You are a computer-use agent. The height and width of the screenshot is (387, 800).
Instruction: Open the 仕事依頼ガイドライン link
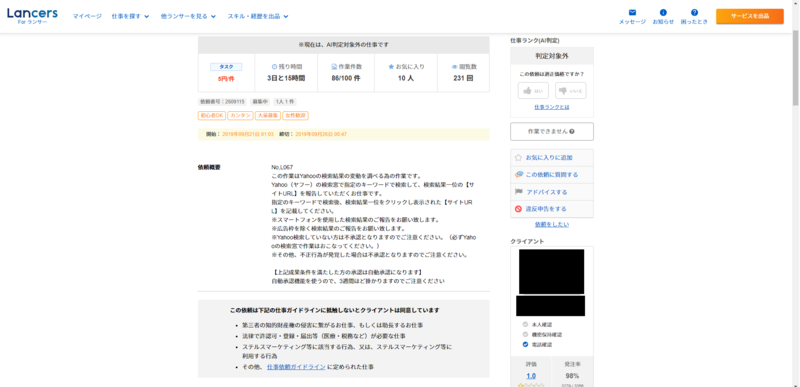click(296, 367)
